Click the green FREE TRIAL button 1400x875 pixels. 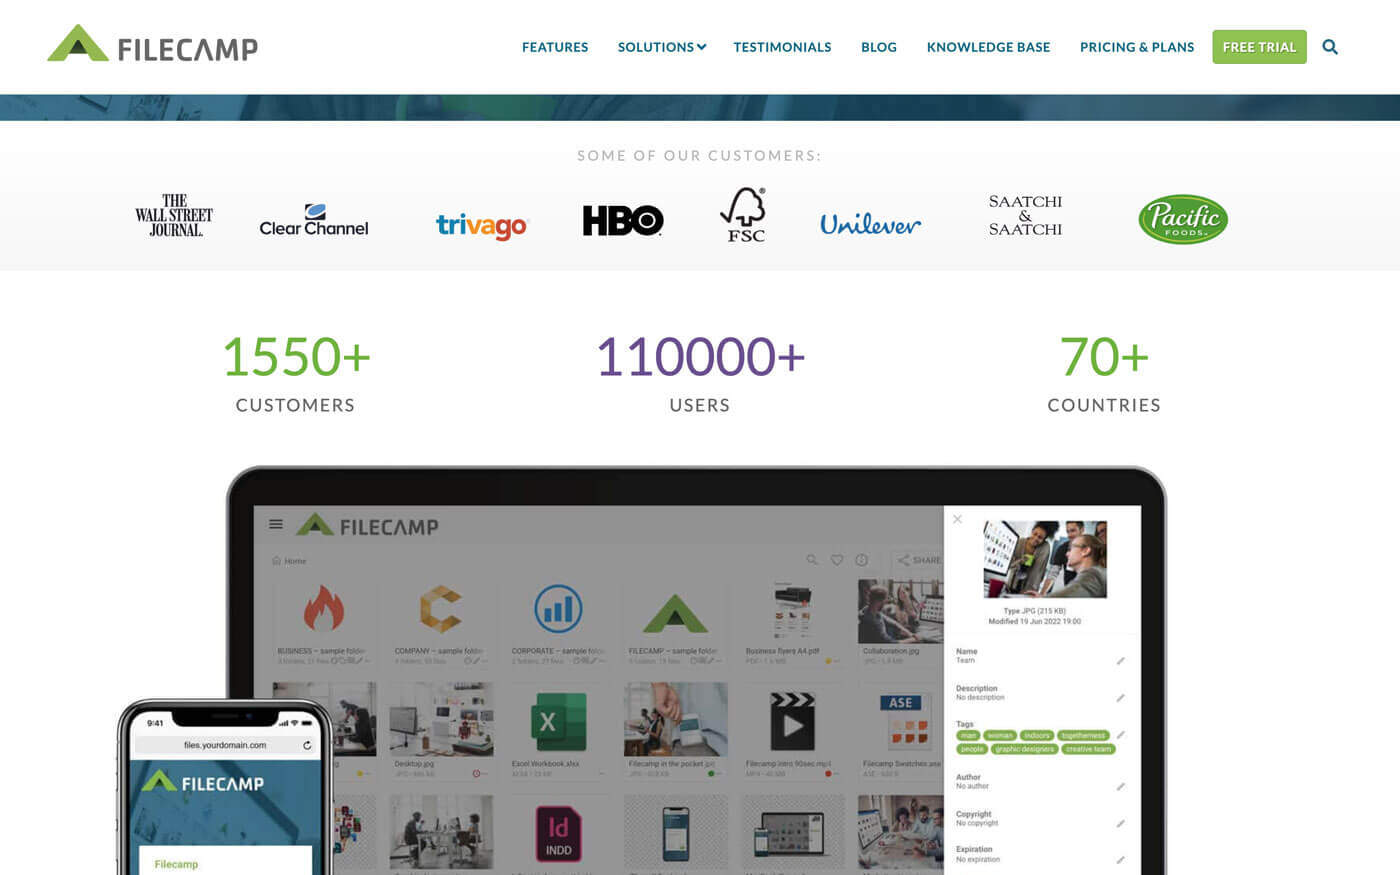1259,47
